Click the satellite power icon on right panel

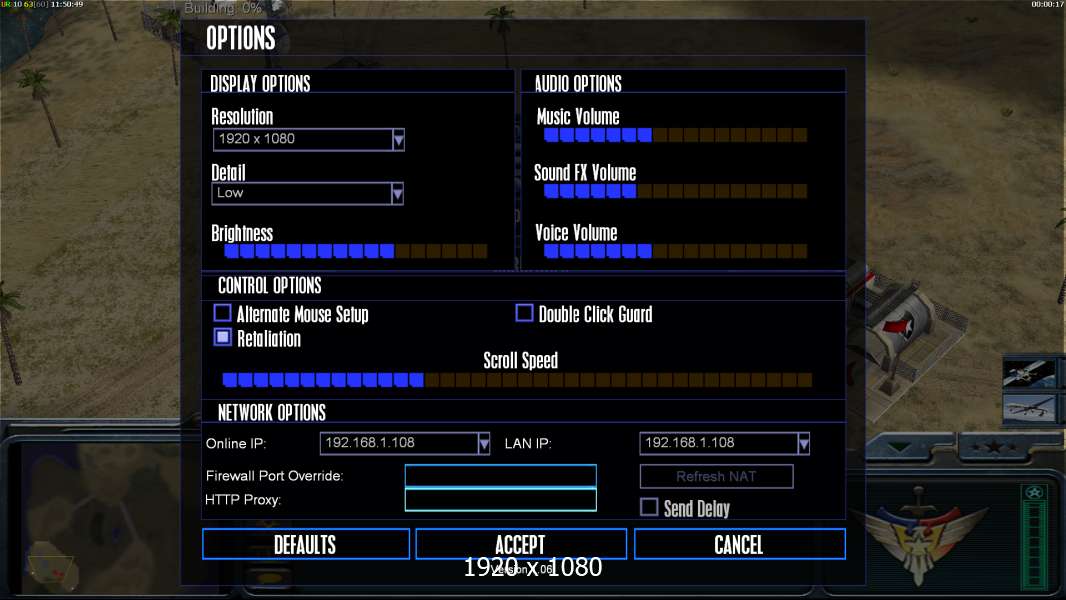pos(1029,374)
